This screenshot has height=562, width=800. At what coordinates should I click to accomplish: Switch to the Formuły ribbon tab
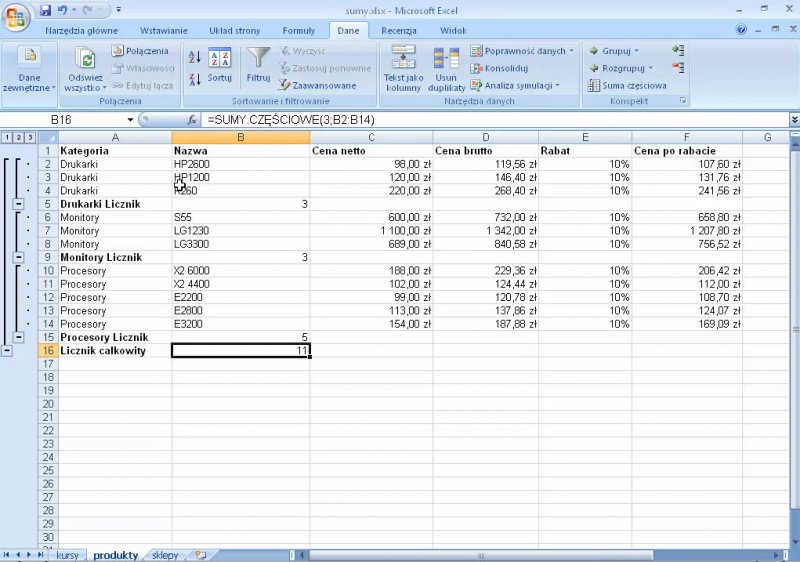pyautogui.click(x=298, y=31)
